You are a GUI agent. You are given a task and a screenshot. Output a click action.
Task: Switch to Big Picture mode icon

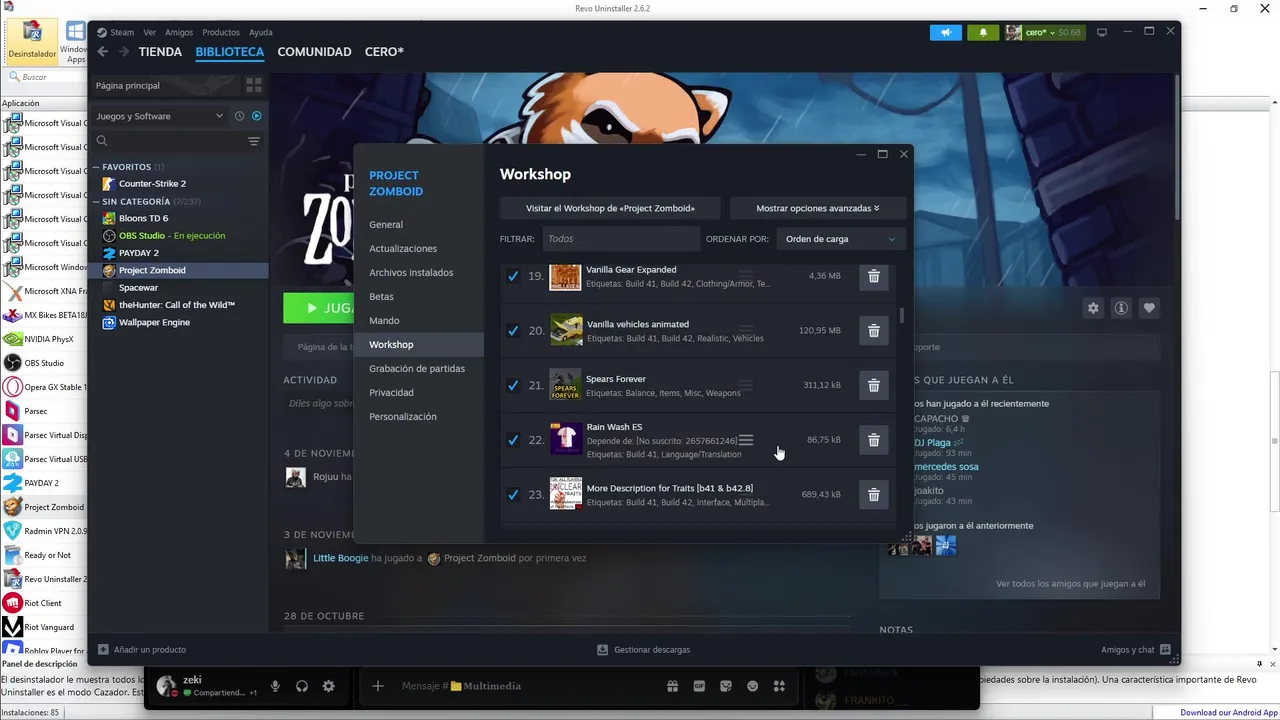click(x=1102, y=32)
